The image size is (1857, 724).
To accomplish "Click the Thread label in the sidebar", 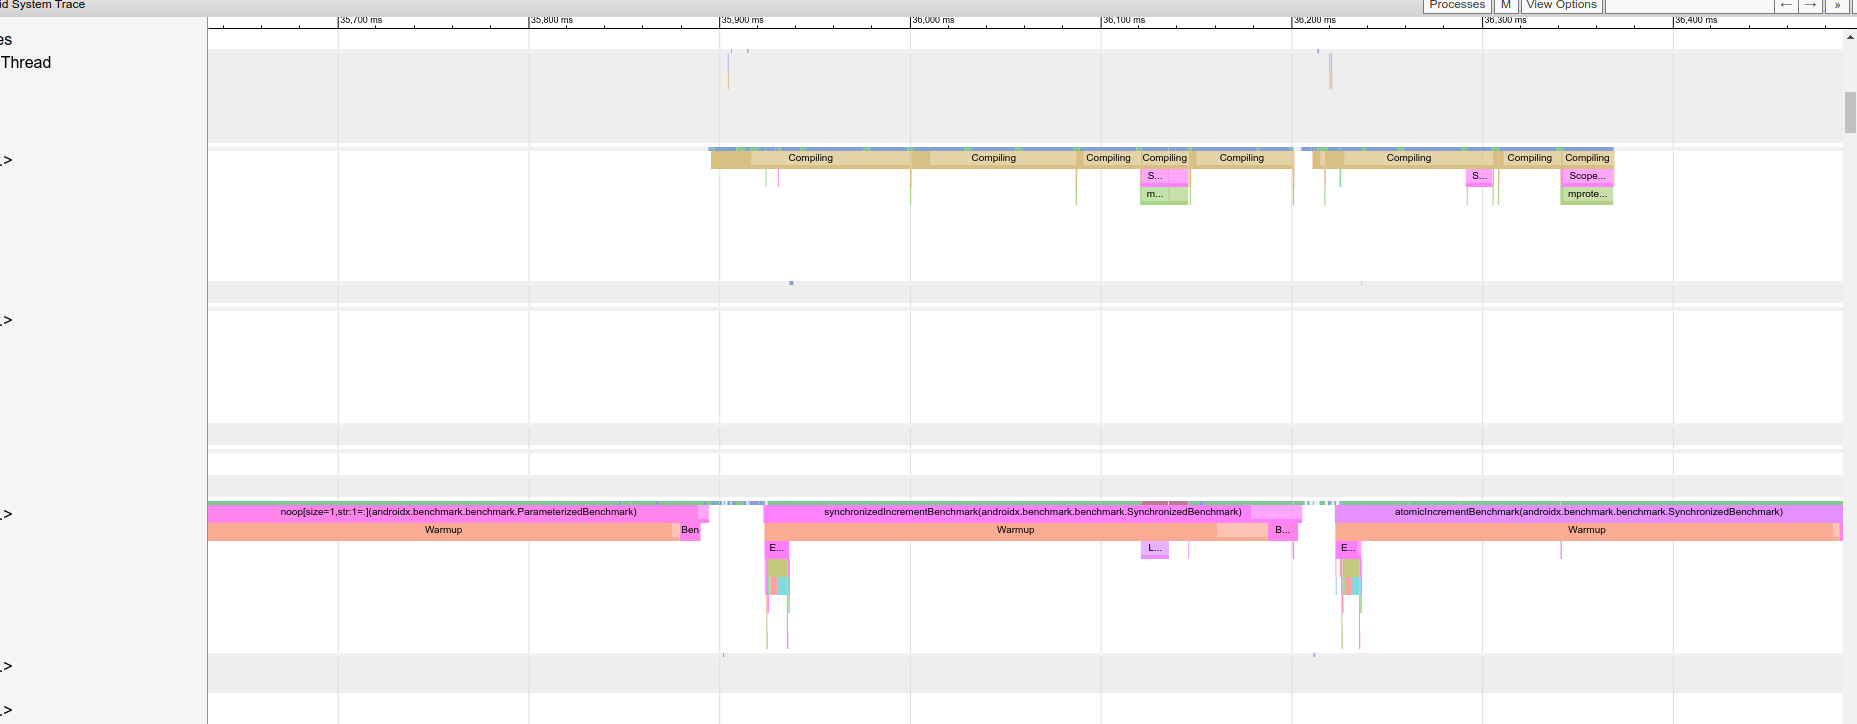I will [26, 62].
